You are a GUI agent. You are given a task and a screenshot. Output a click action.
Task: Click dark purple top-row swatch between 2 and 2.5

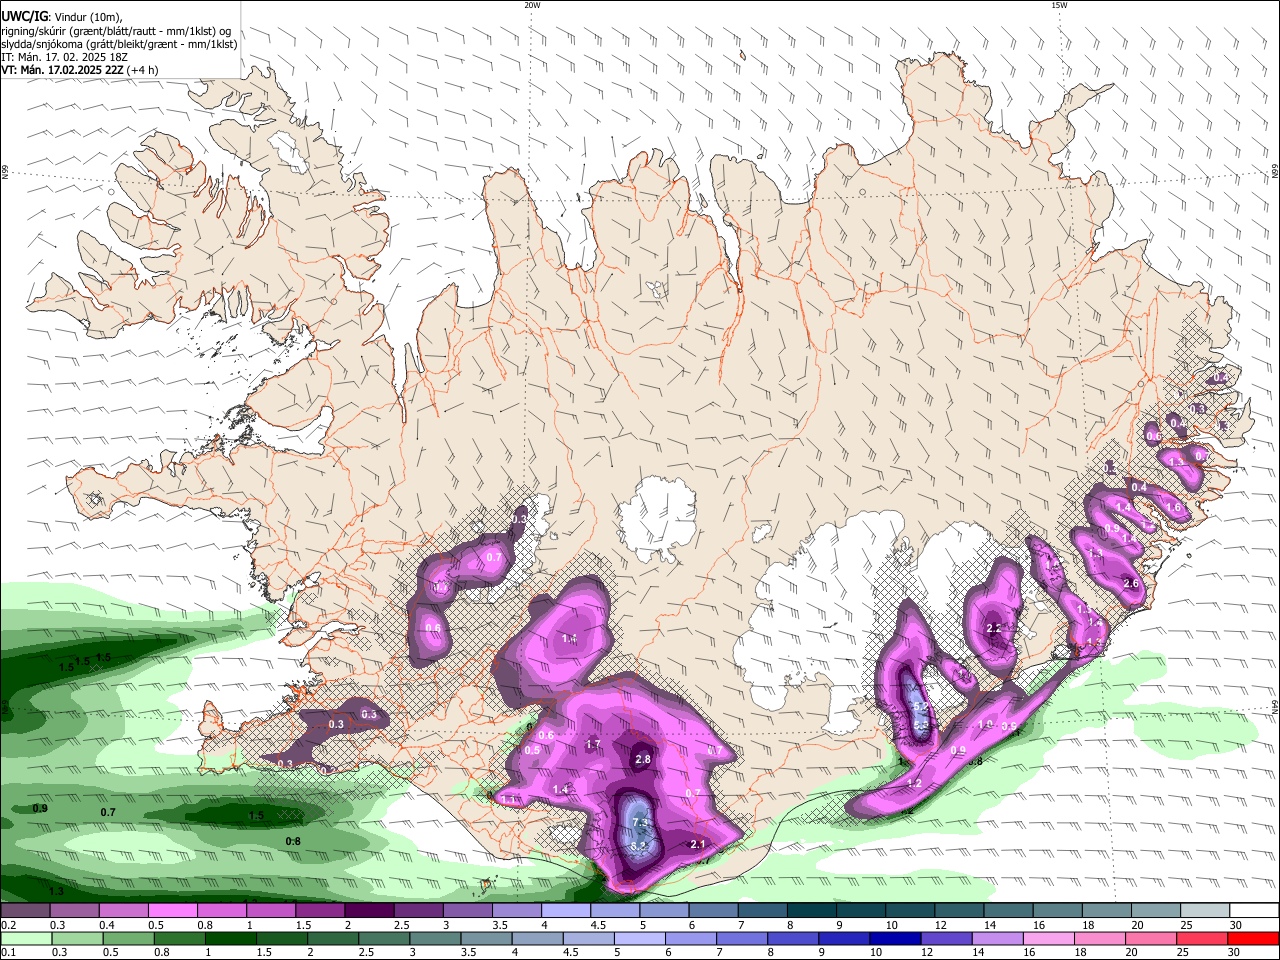pos(368,911)
